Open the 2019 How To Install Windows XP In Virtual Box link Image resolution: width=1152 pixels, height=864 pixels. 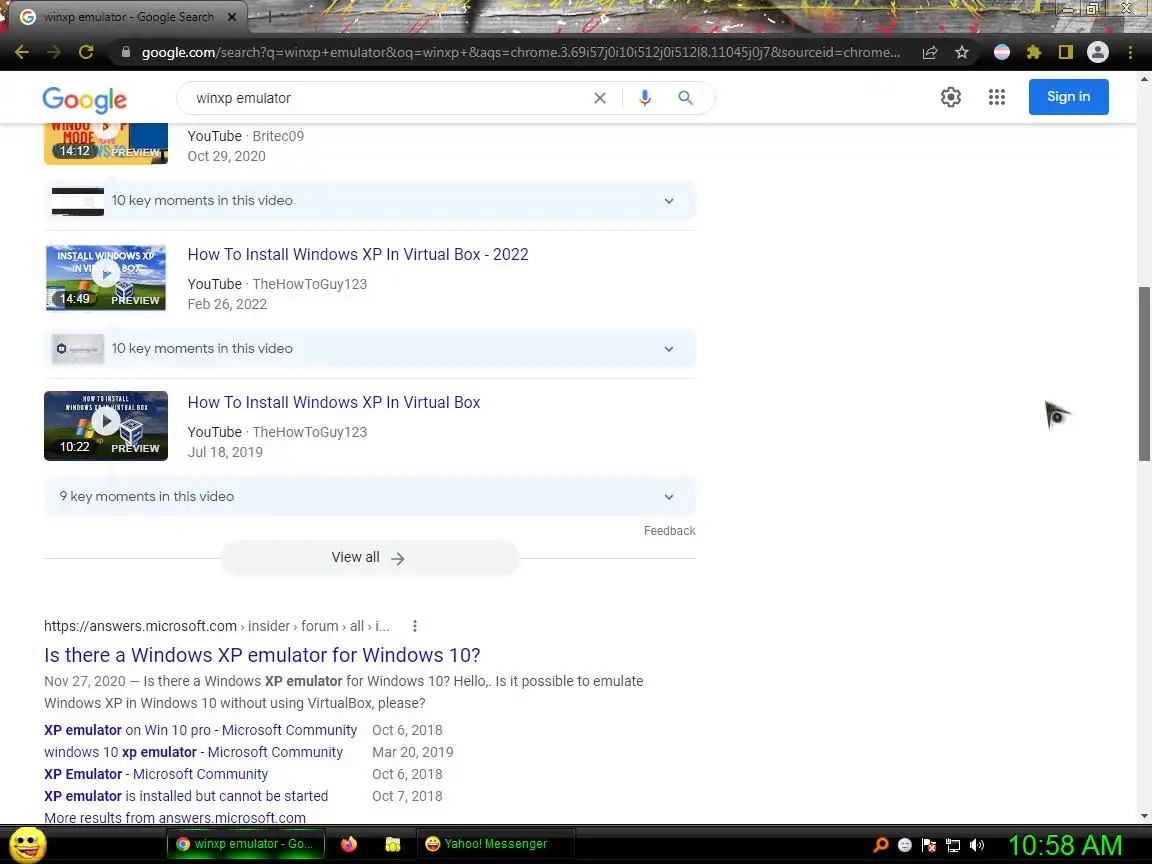click(x=334, y=403)
